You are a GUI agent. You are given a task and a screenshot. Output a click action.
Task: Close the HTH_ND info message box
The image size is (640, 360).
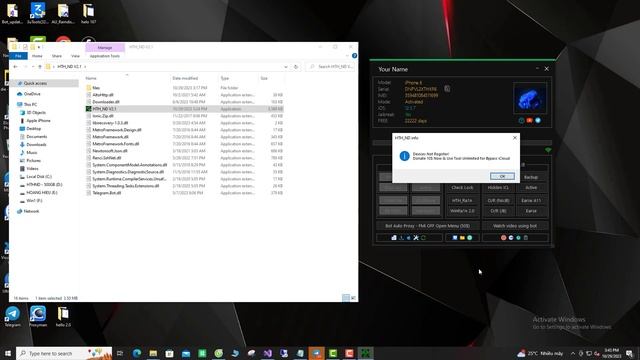tap(515, 138)
